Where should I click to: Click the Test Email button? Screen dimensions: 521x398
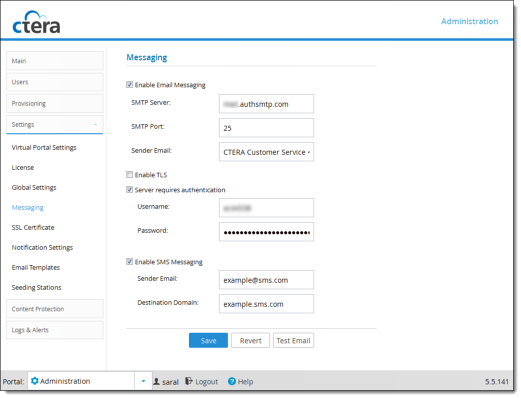293,340
